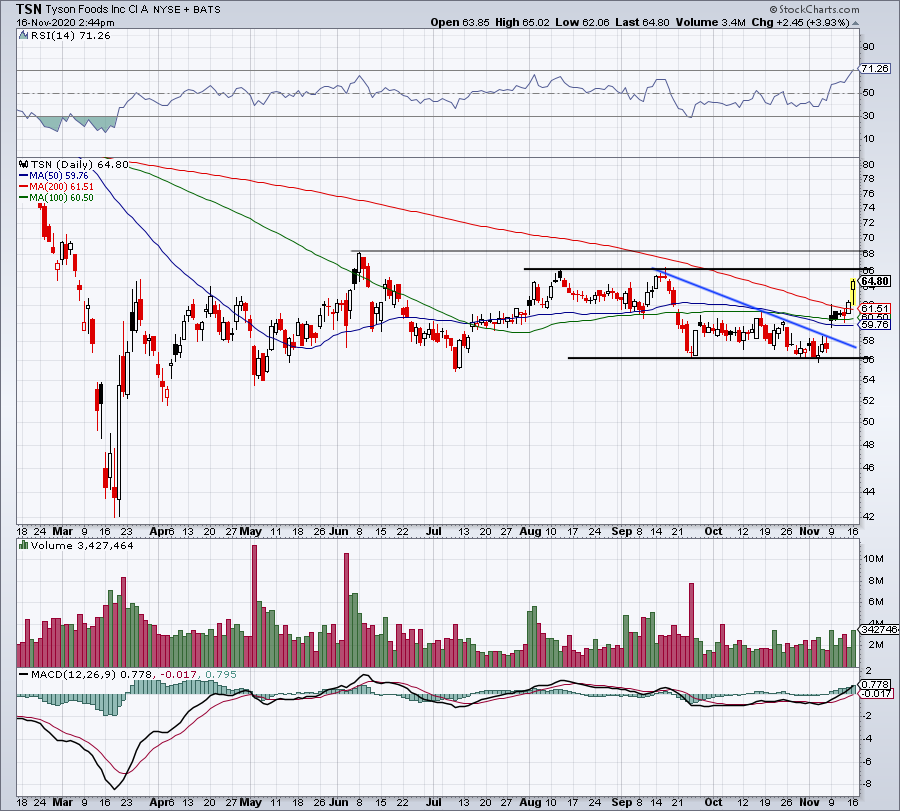Click the MA(50) 59.76 legend text
This screenshot has width=900, height=811.
click(x=59, y=176)
